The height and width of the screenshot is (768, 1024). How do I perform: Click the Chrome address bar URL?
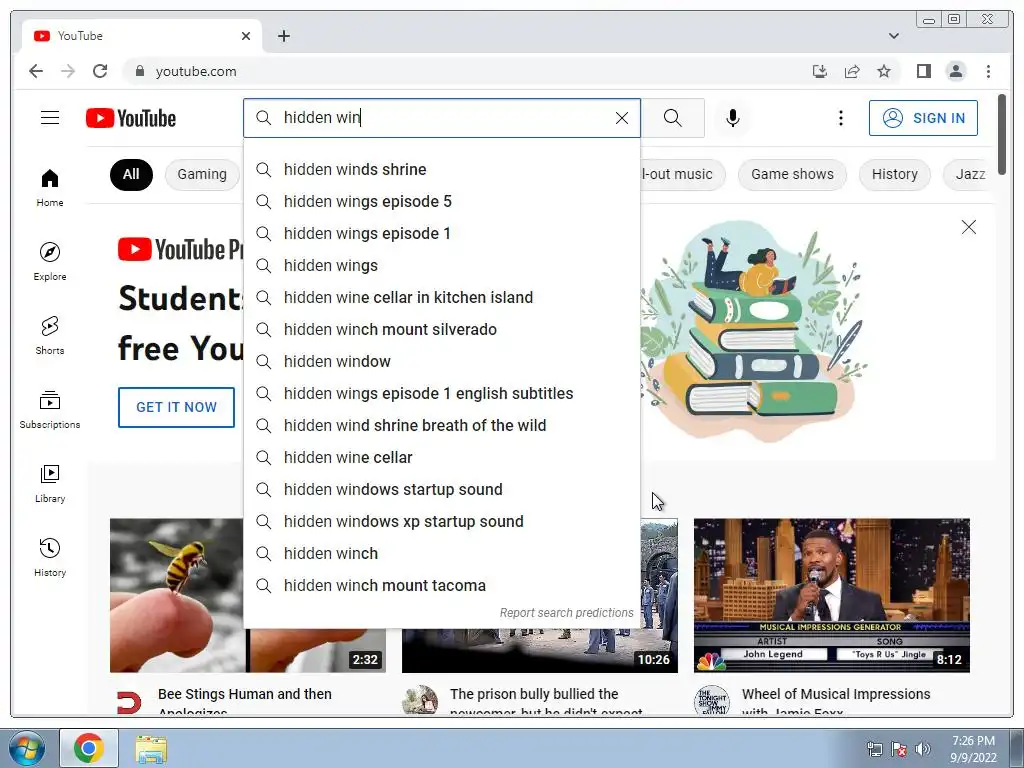pyautogui.click(x=196, y=71)
